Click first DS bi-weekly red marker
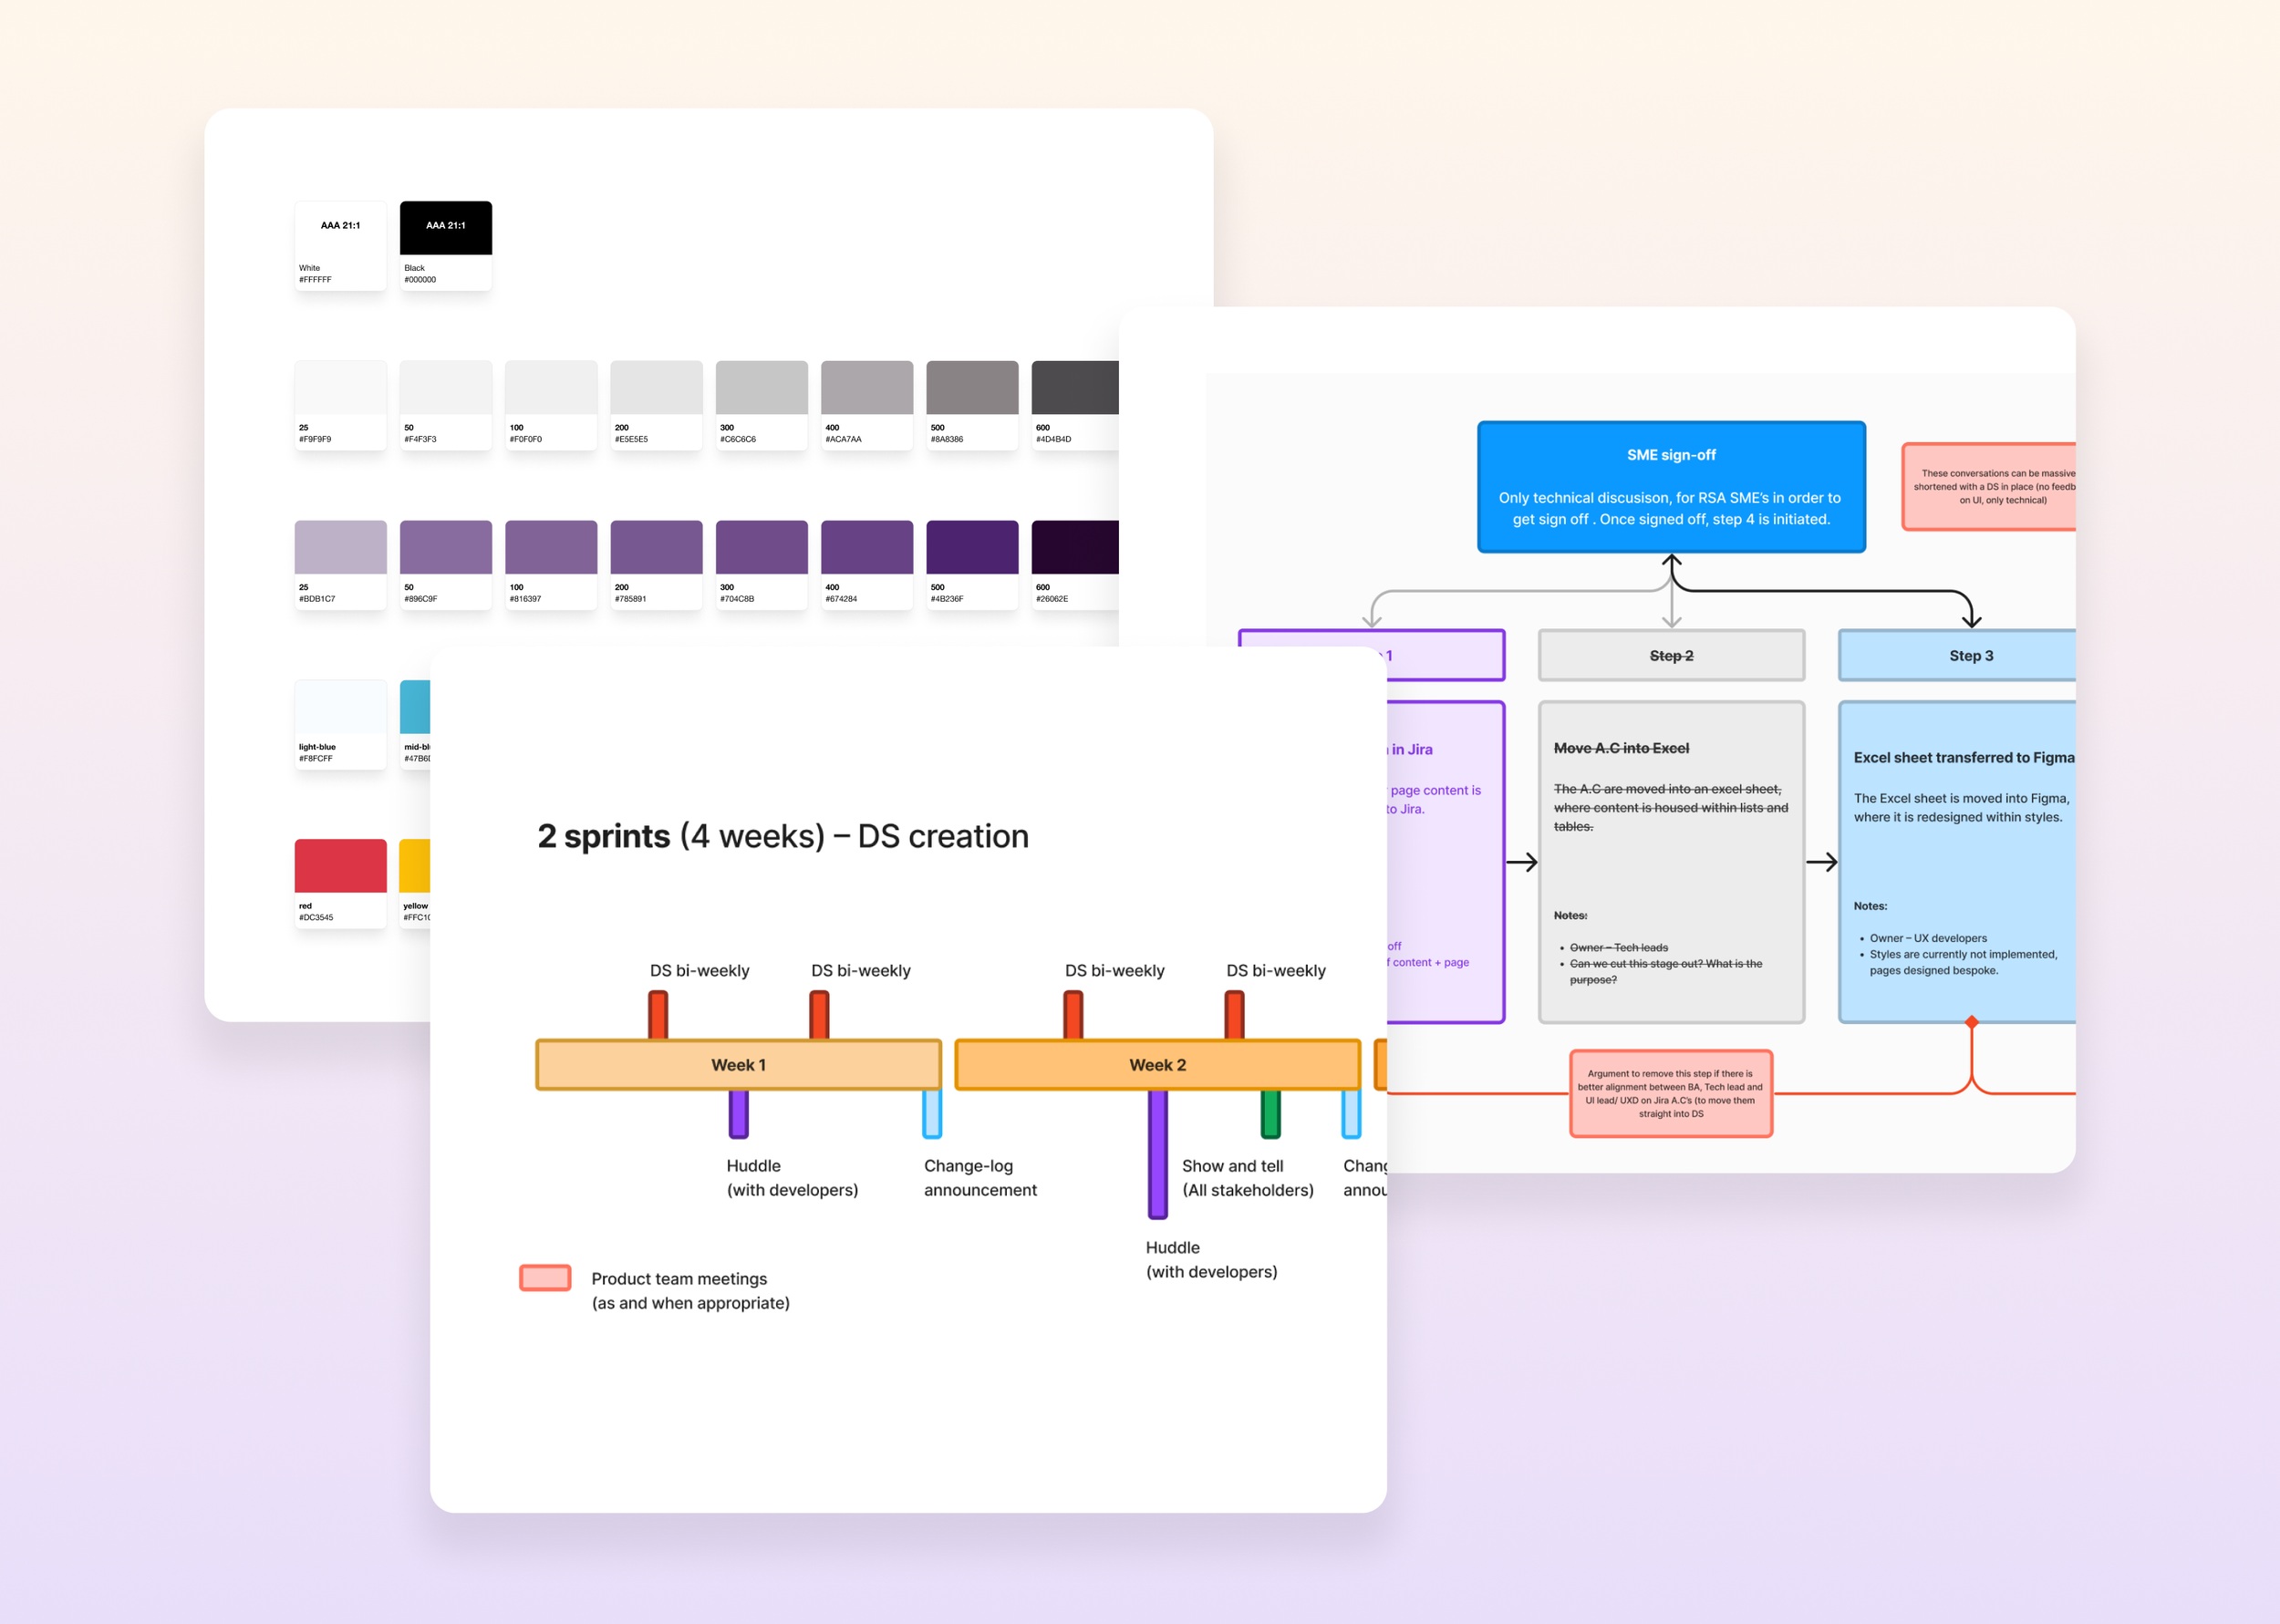Viewport: 2280px width, 1624px height. pyautogui.click(x=658, y=1014)
